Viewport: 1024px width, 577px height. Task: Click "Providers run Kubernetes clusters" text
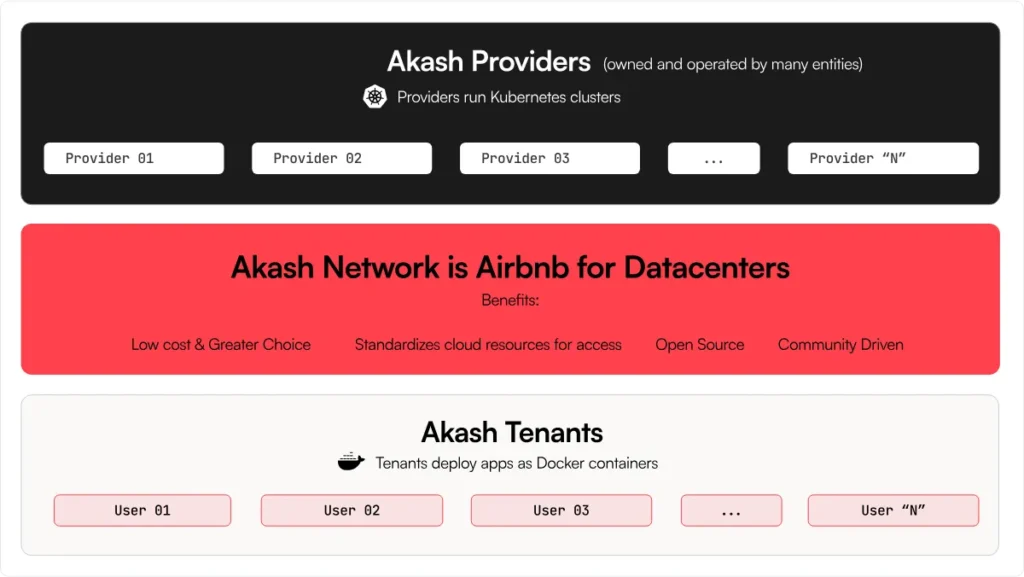pos(509,97)
